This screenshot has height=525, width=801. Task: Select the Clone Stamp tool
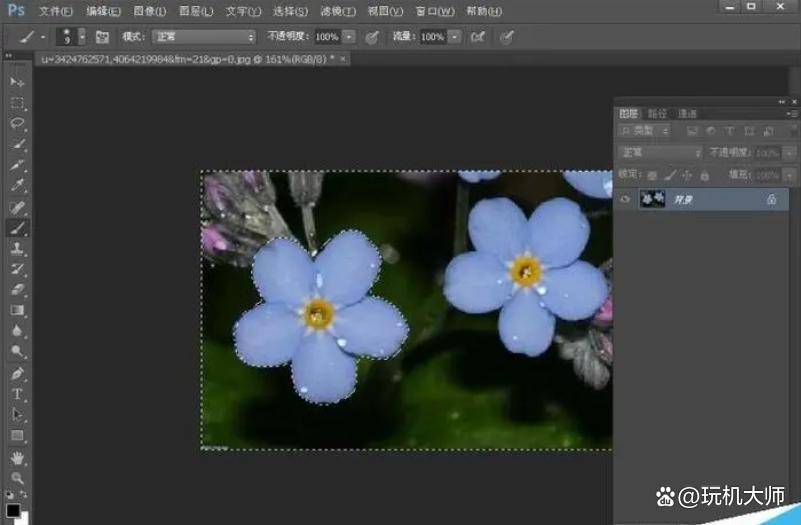click(x=17, y=249)
